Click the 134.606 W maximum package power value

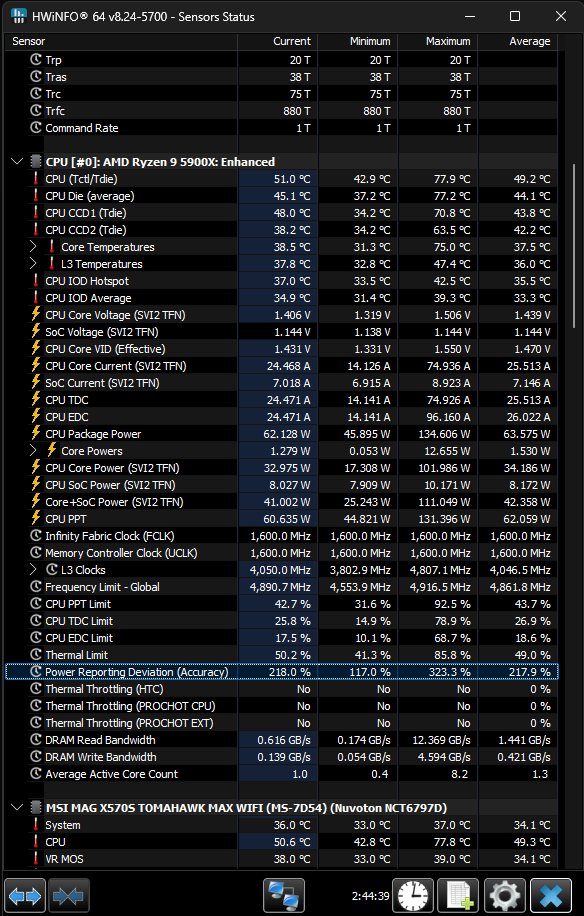444,434
